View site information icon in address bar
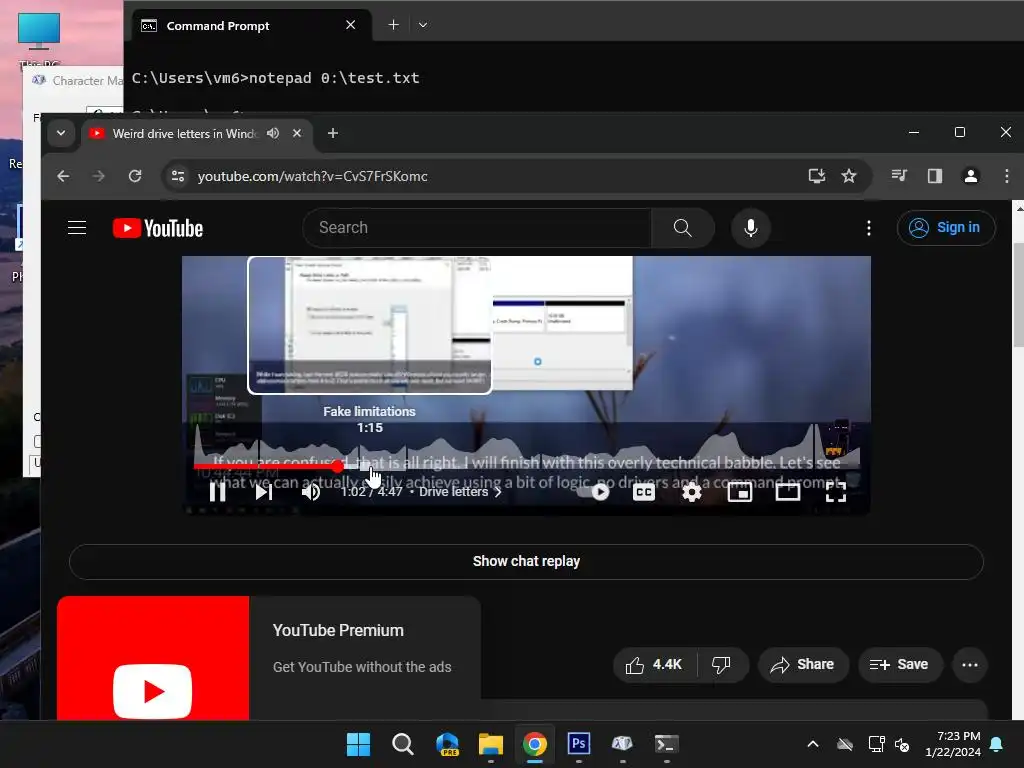 [x=178, y=176]
